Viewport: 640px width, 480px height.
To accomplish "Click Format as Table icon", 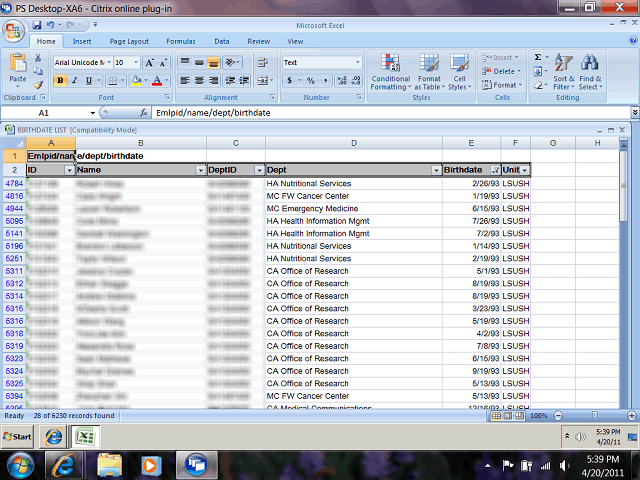I will [x=429, y=72].
